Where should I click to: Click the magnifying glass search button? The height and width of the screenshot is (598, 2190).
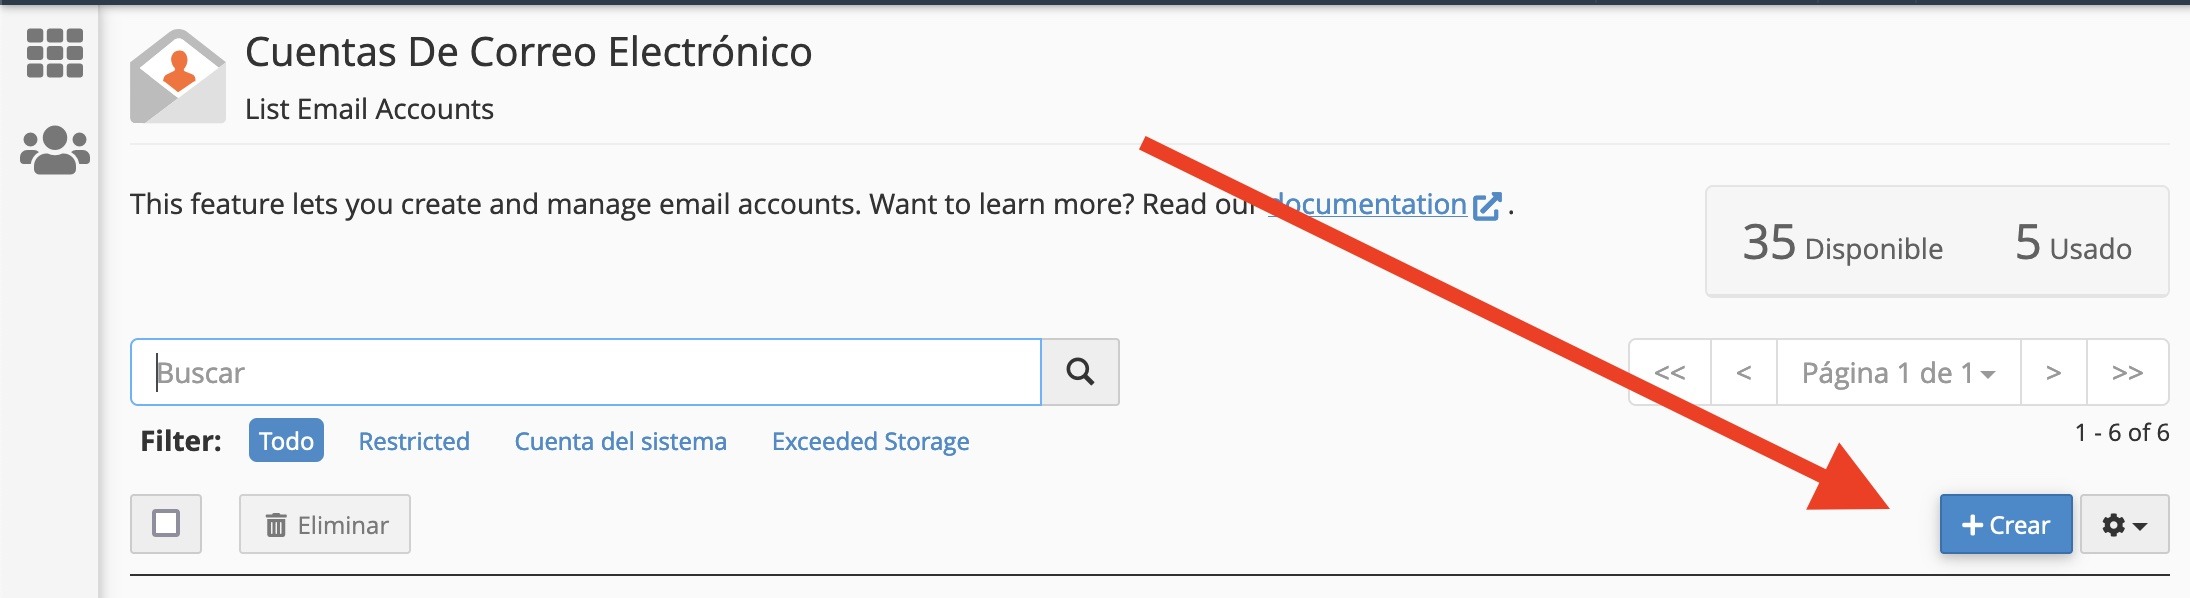[1080, 372]
